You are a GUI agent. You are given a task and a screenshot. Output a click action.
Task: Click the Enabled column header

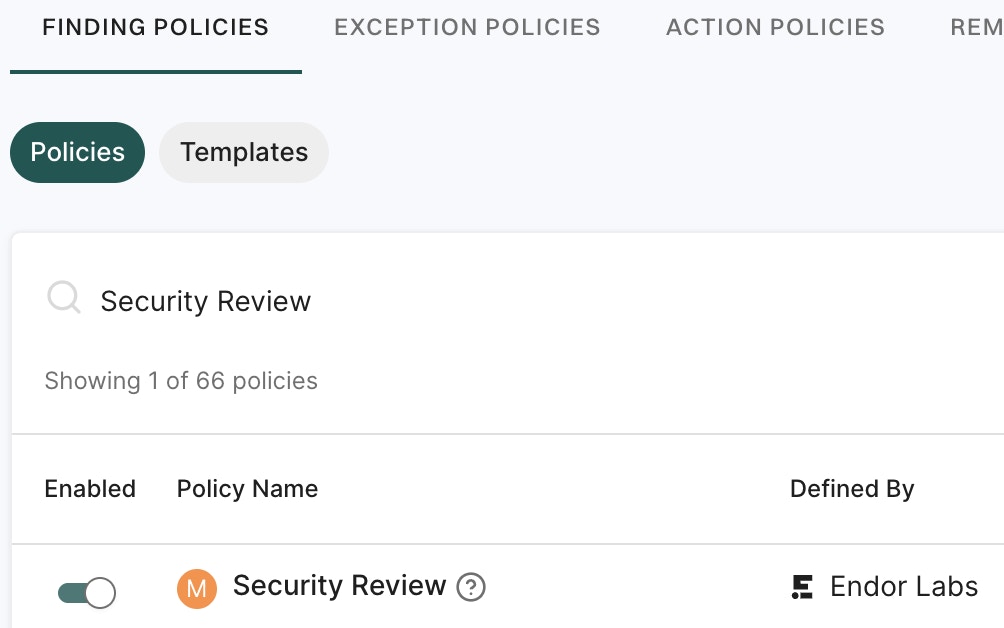point(89,489)
